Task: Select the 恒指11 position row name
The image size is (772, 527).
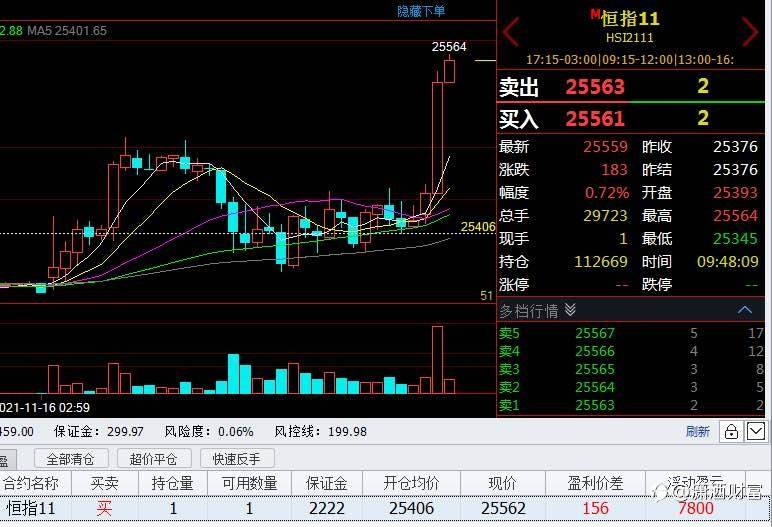Action: click(31, 508)
